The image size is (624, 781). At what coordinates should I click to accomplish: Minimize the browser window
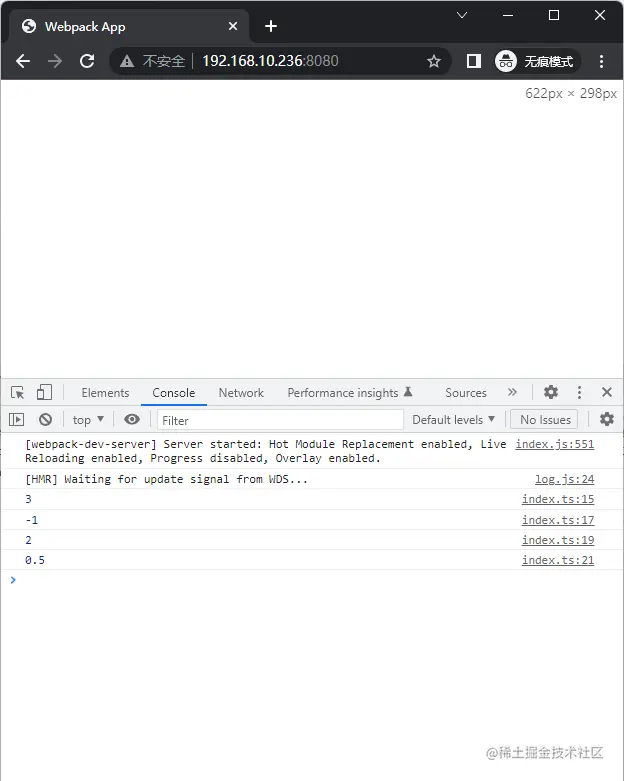[x=508, y=15]
